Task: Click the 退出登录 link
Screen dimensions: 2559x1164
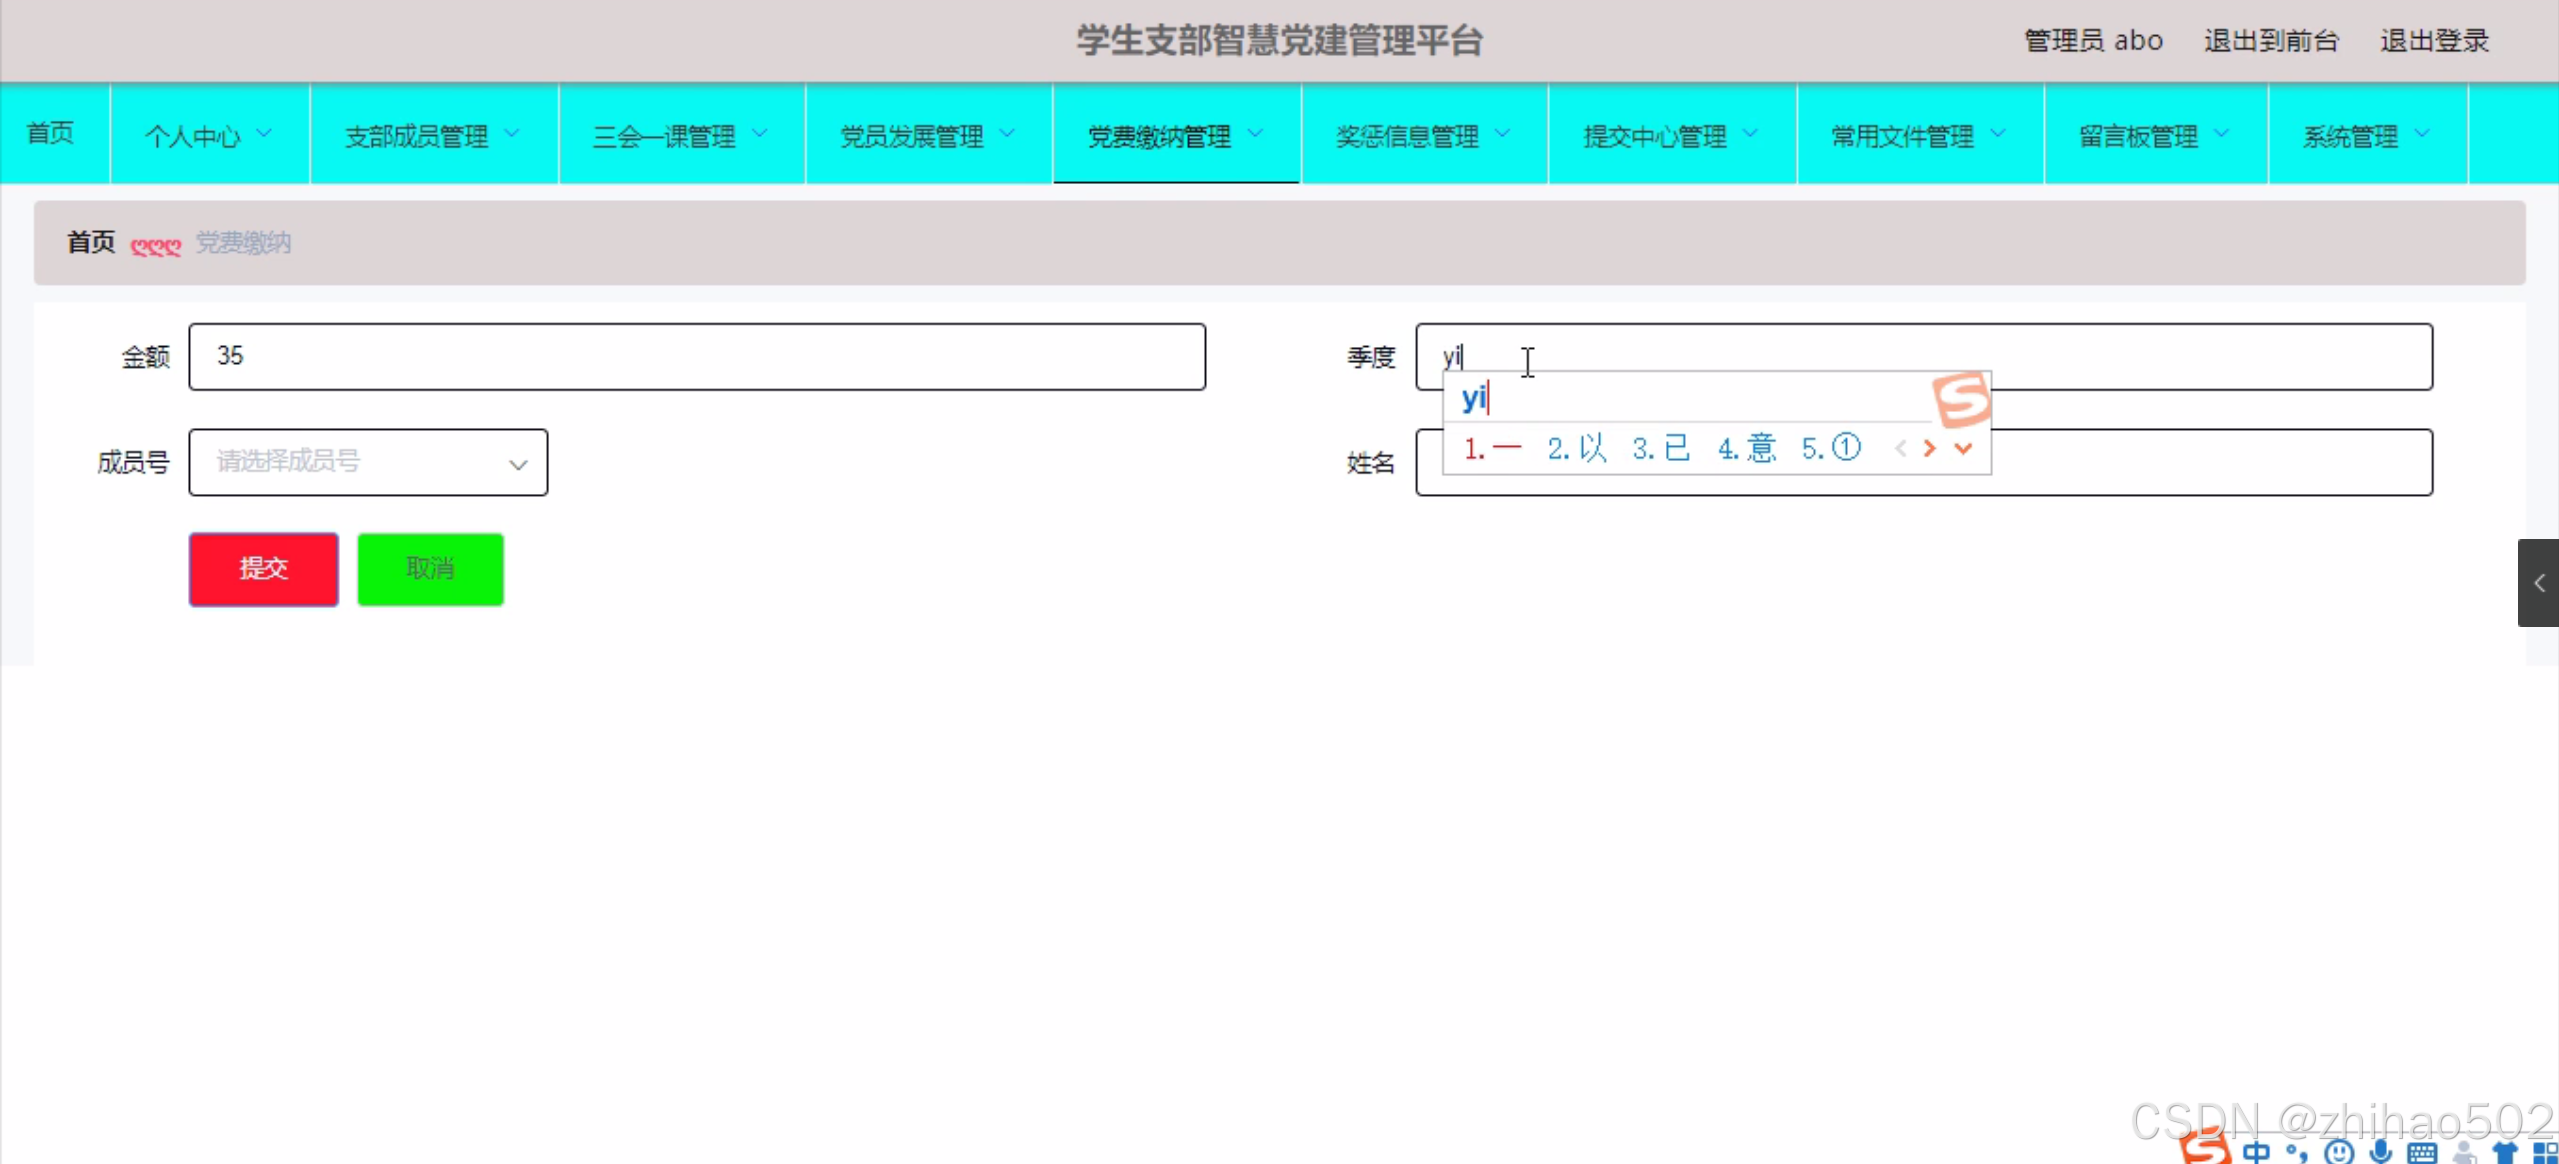Action: tap(2434, 41)
